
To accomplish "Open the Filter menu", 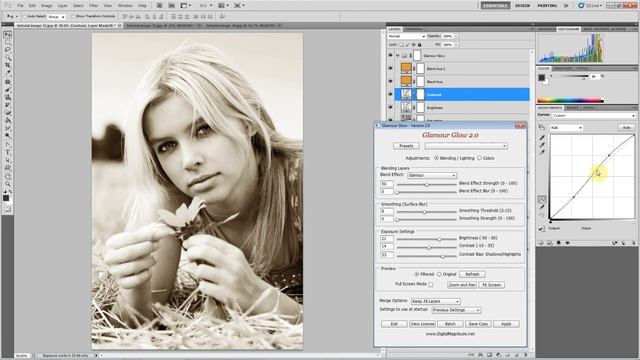I will [x=93, y=6].
